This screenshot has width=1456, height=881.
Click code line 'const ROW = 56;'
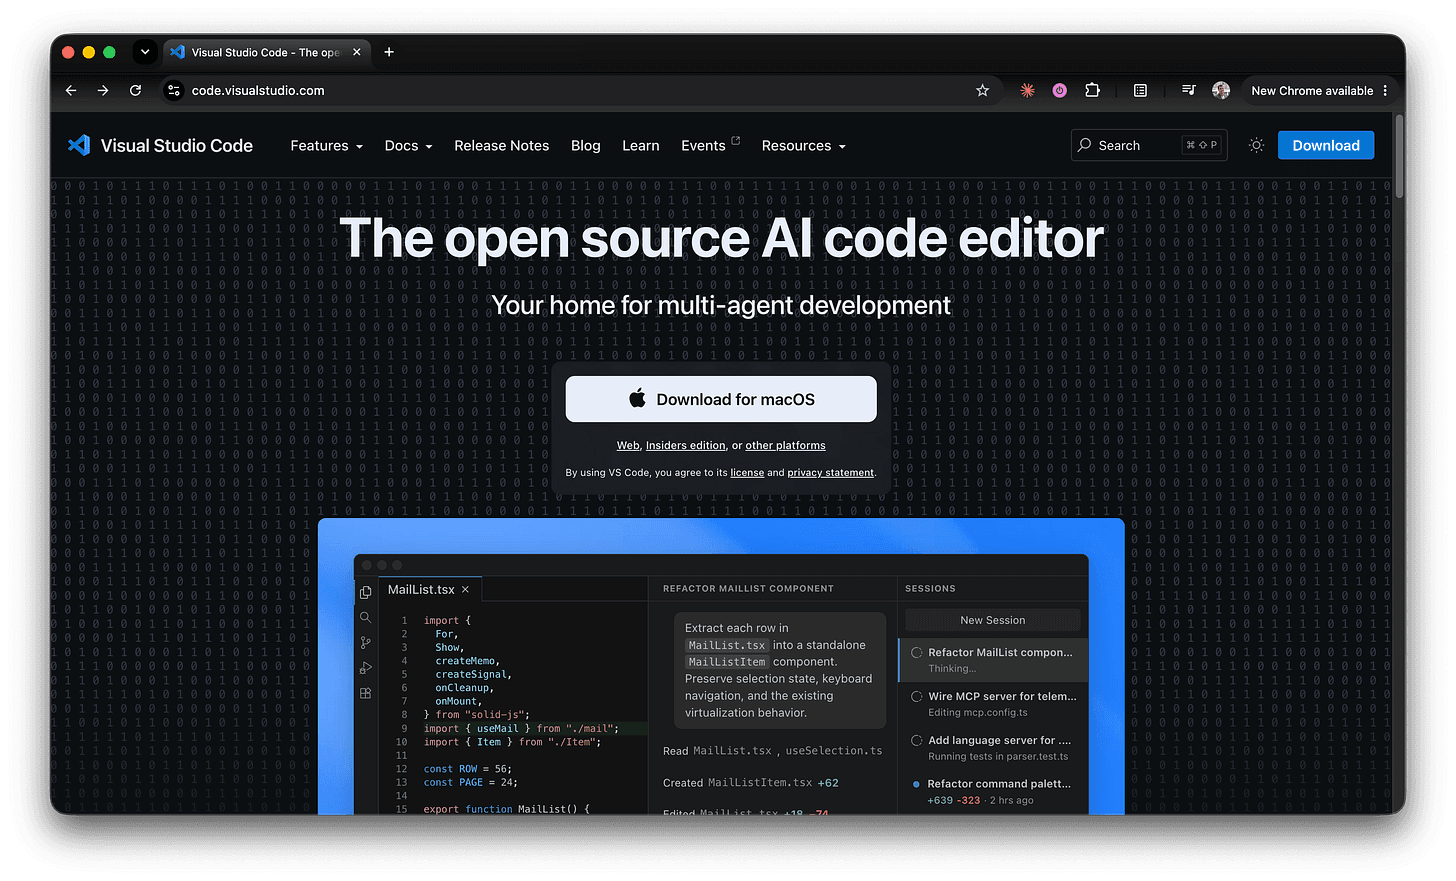[468, 769]
